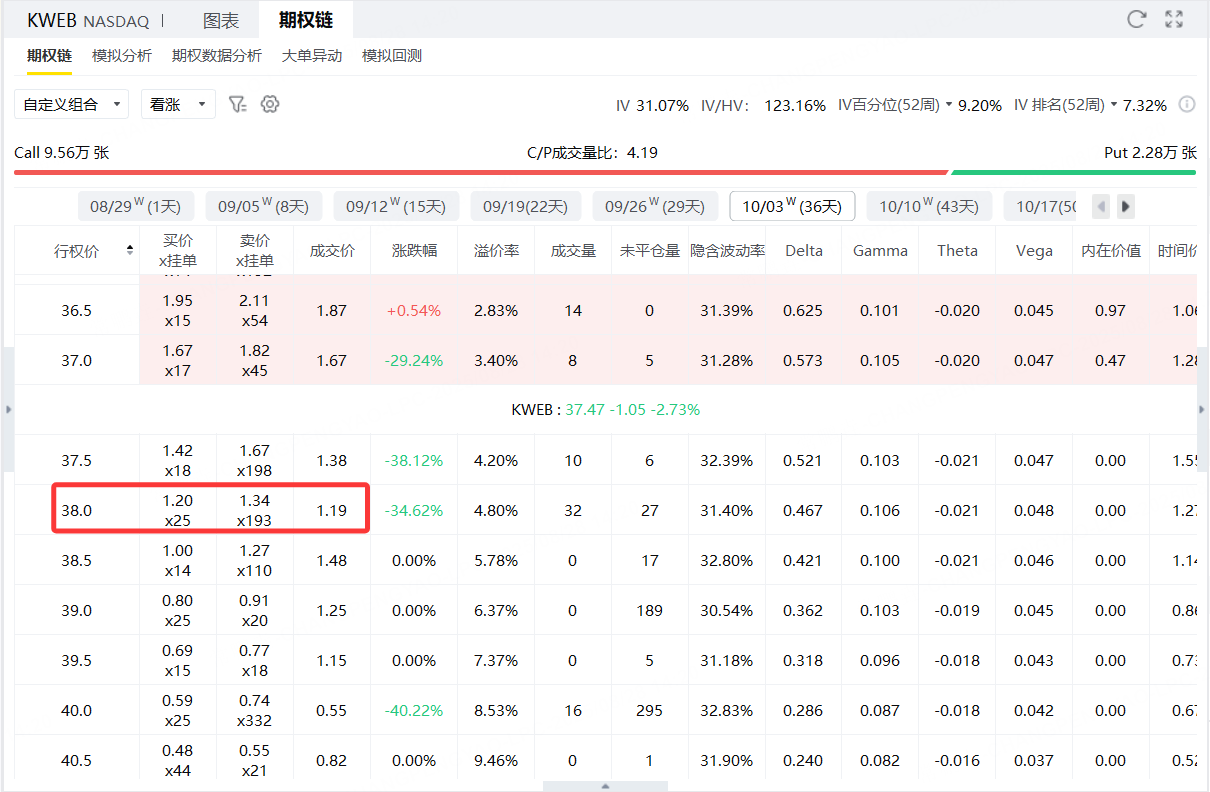Viewport: 1210px width, 792px height.
Task: Open the 模拟分析 sub-tab
Action: [122, 56]
